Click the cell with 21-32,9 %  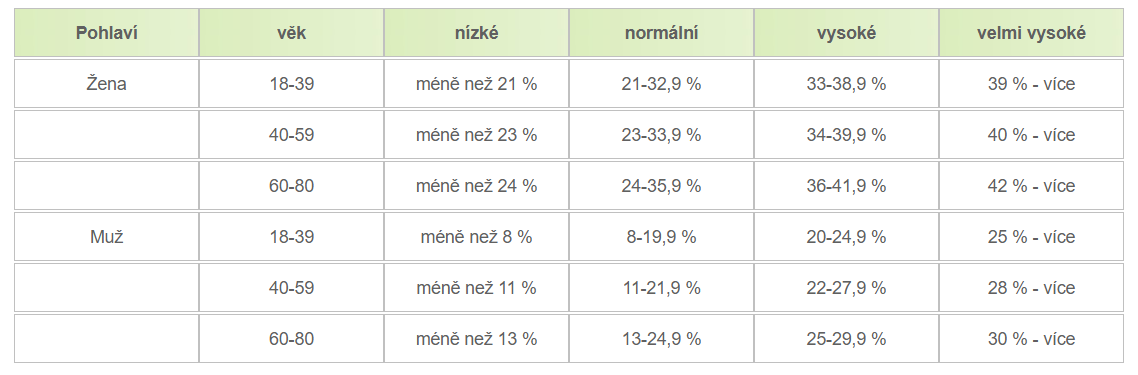click(661, 84)
